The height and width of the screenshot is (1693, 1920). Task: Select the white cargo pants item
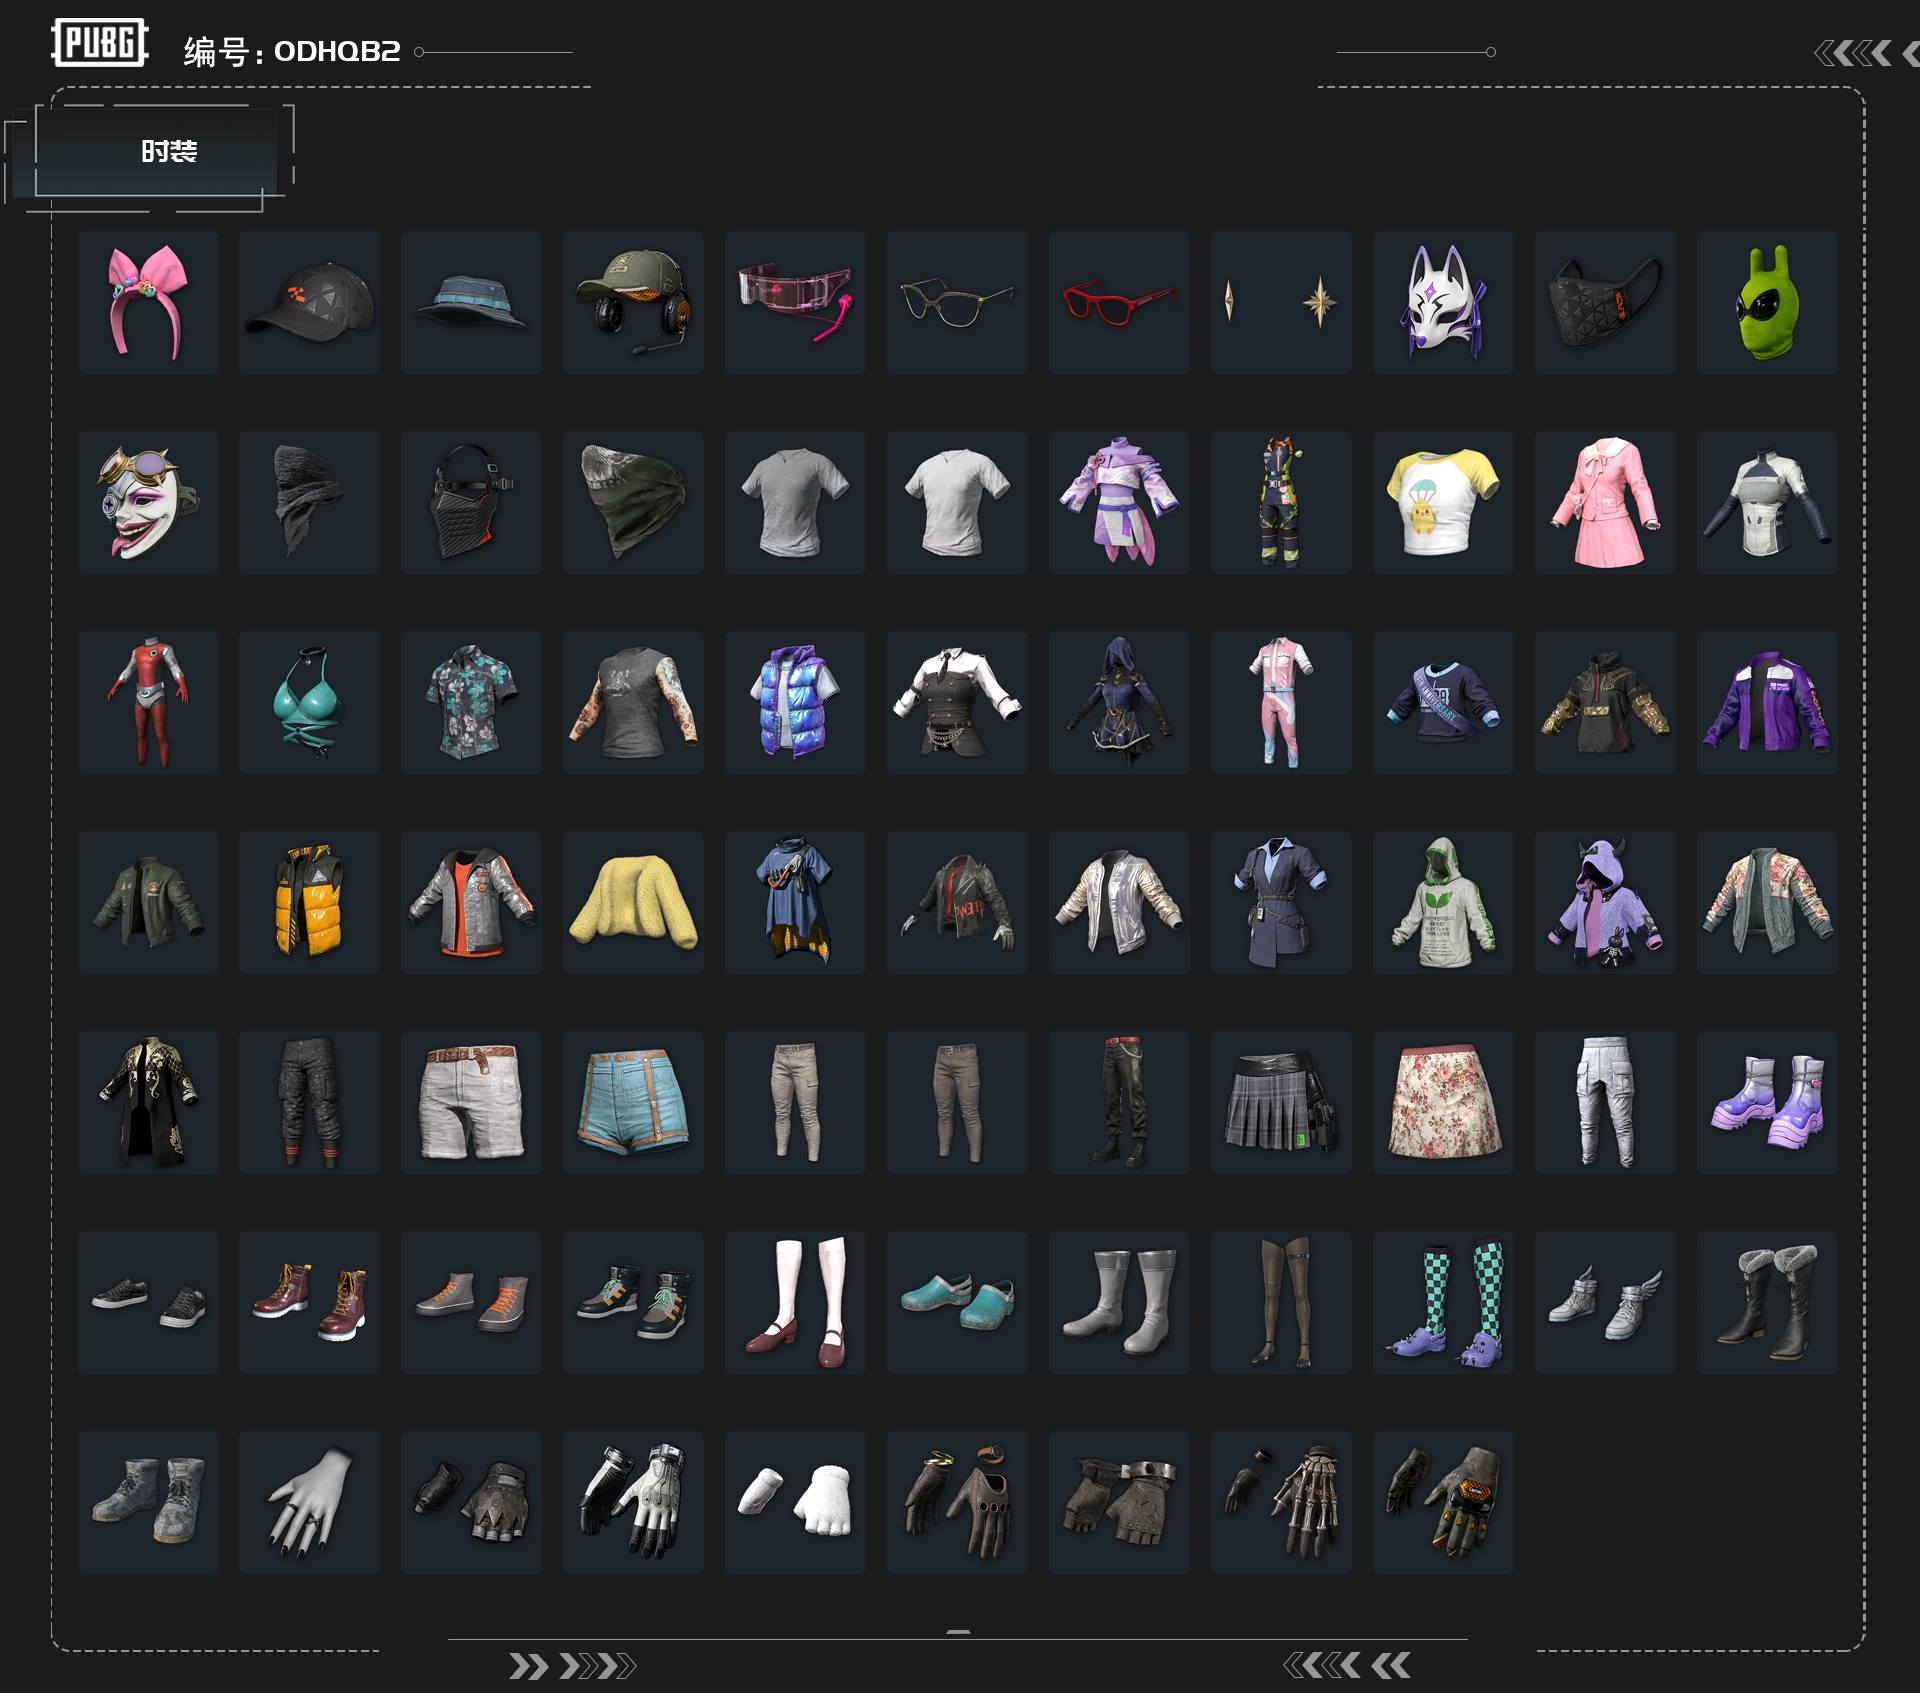click(x=1605, y=1102)
